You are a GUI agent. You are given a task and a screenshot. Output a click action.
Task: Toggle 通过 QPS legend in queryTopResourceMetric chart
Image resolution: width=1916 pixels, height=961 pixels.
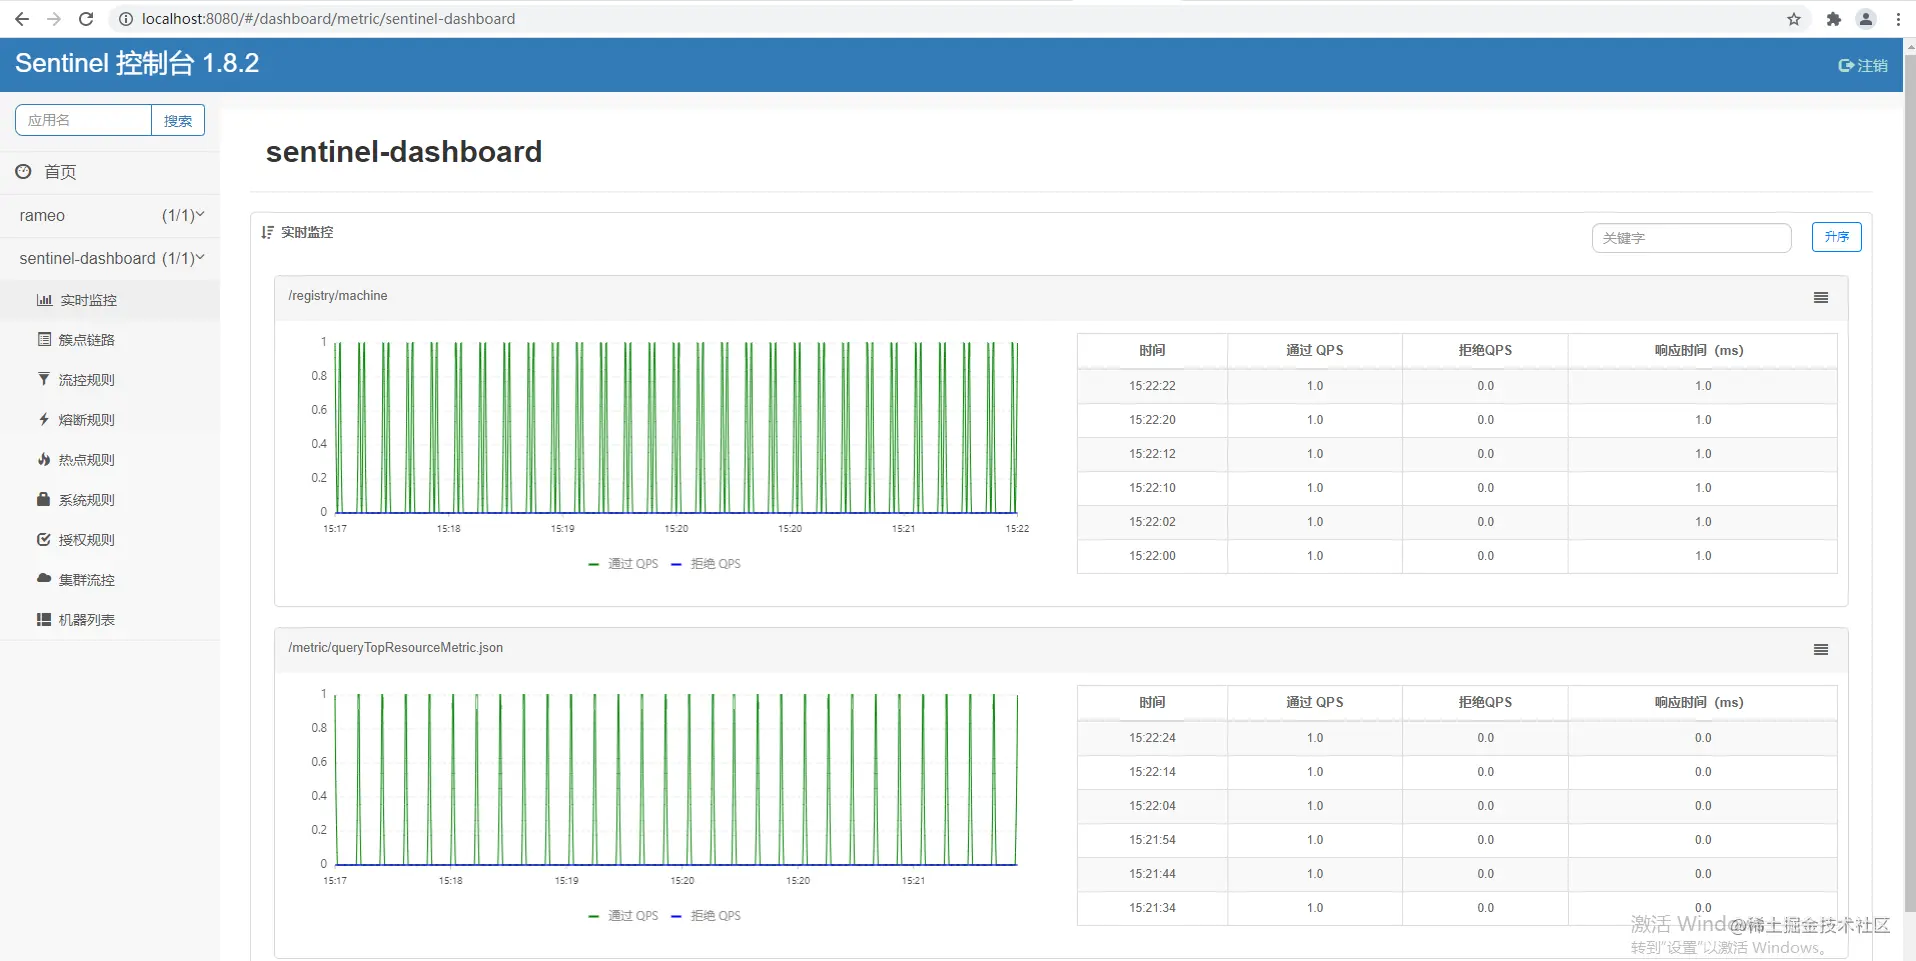623,916
